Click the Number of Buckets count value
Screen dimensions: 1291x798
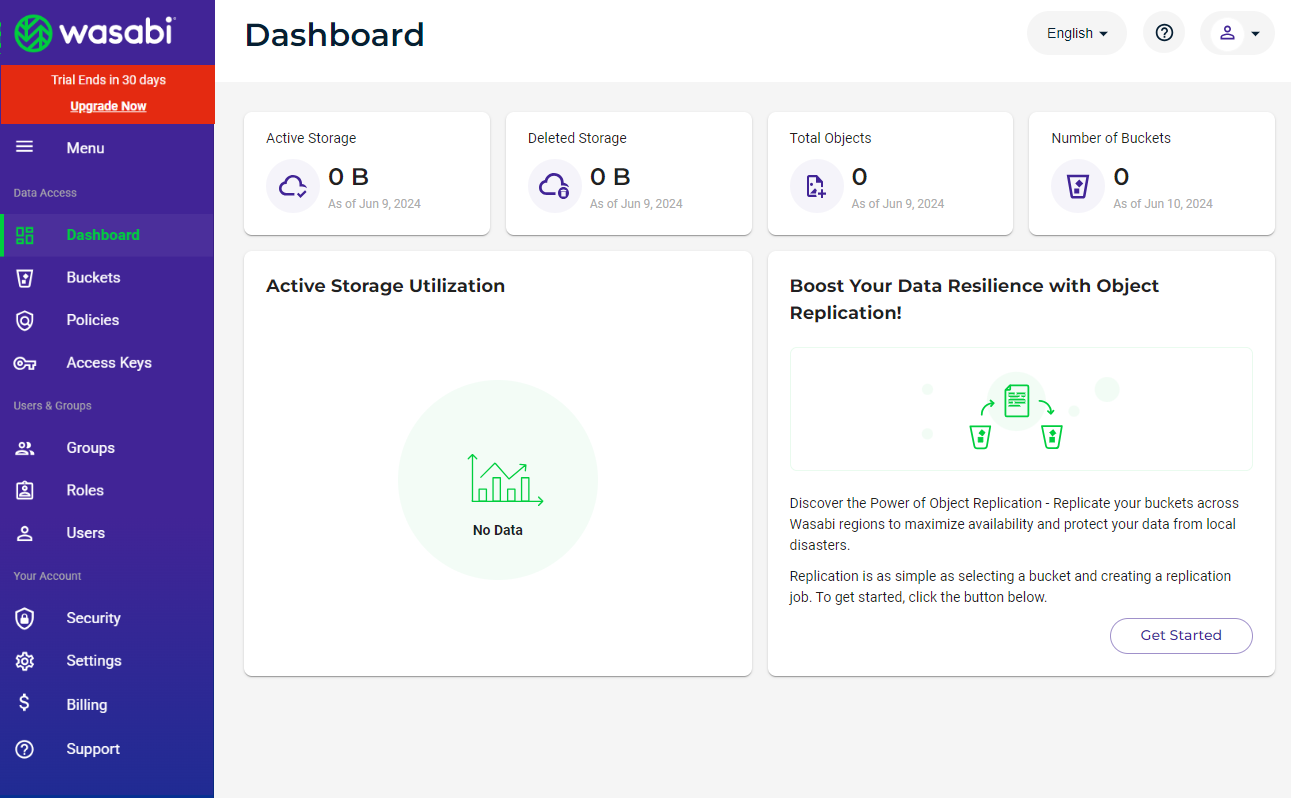(x=1121, y=177)
